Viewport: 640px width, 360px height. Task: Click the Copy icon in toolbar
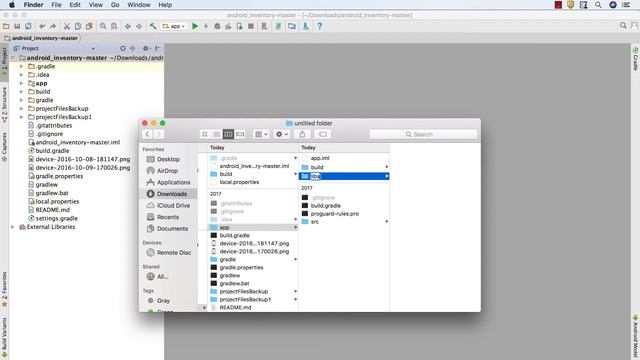[x=78, y=26]
